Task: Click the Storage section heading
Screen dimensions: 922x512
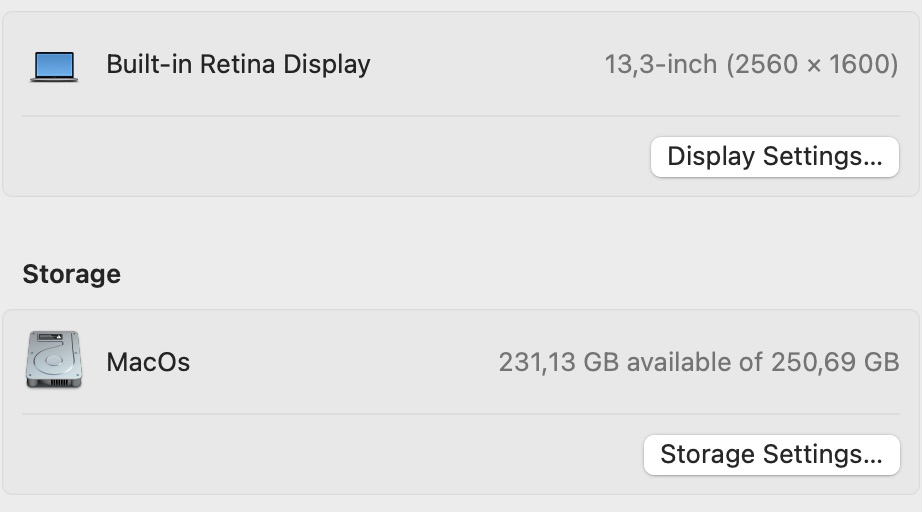Action: (x=71, y=274)
